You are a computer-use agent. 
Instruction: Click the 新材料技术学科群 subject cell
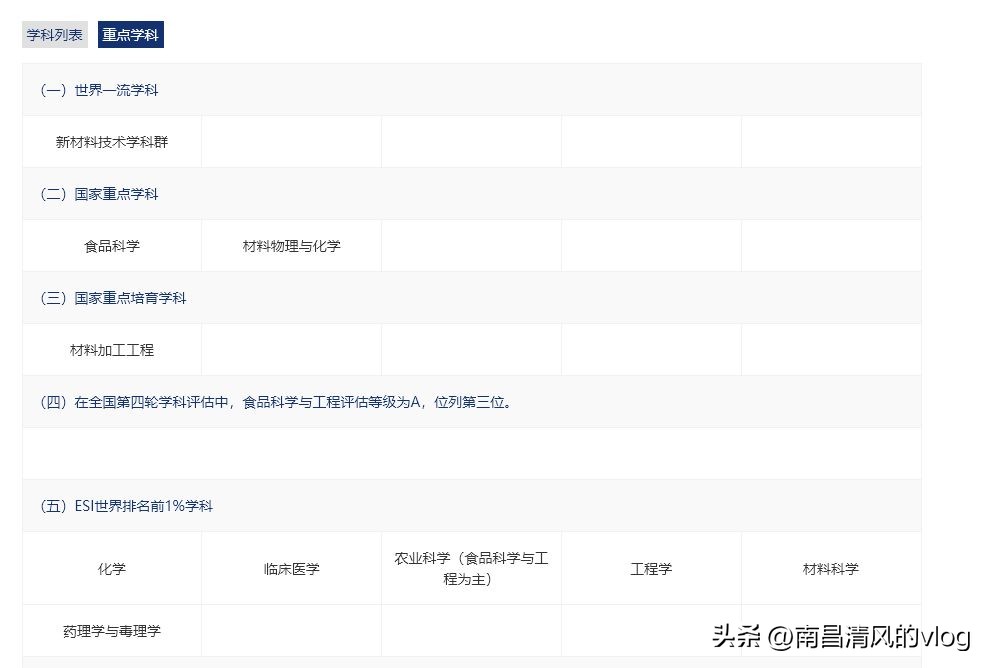(x=112, y=141)
